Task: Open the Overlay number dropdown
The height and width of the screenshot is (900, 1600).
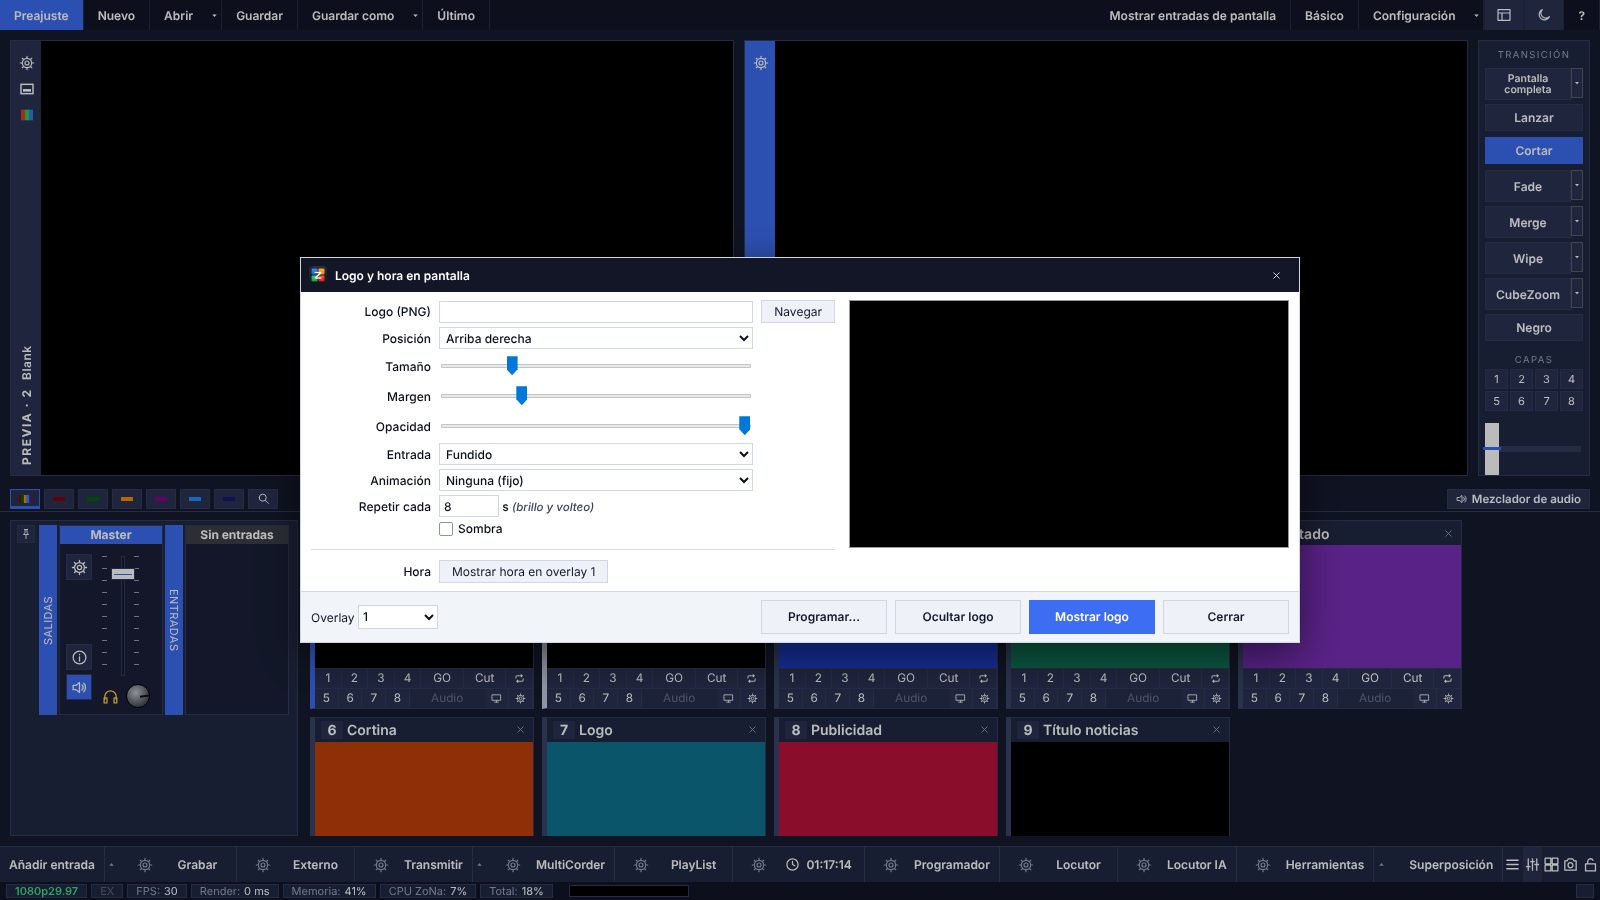Action: click(x=398, y=617)
